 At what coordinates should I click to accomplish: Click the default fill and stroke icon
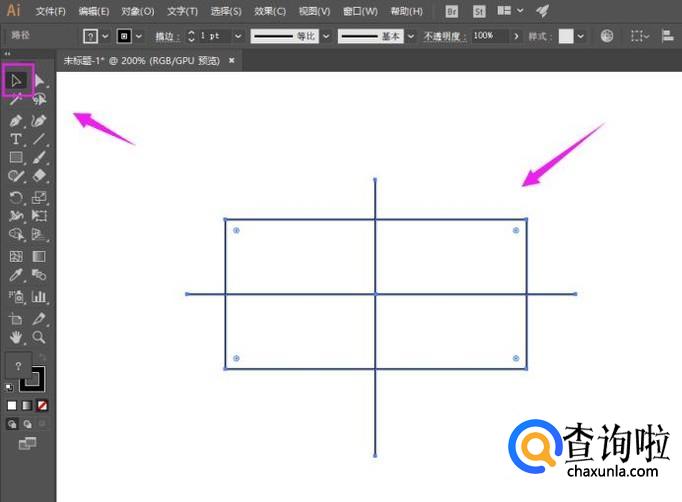click(x=10, y=387)
